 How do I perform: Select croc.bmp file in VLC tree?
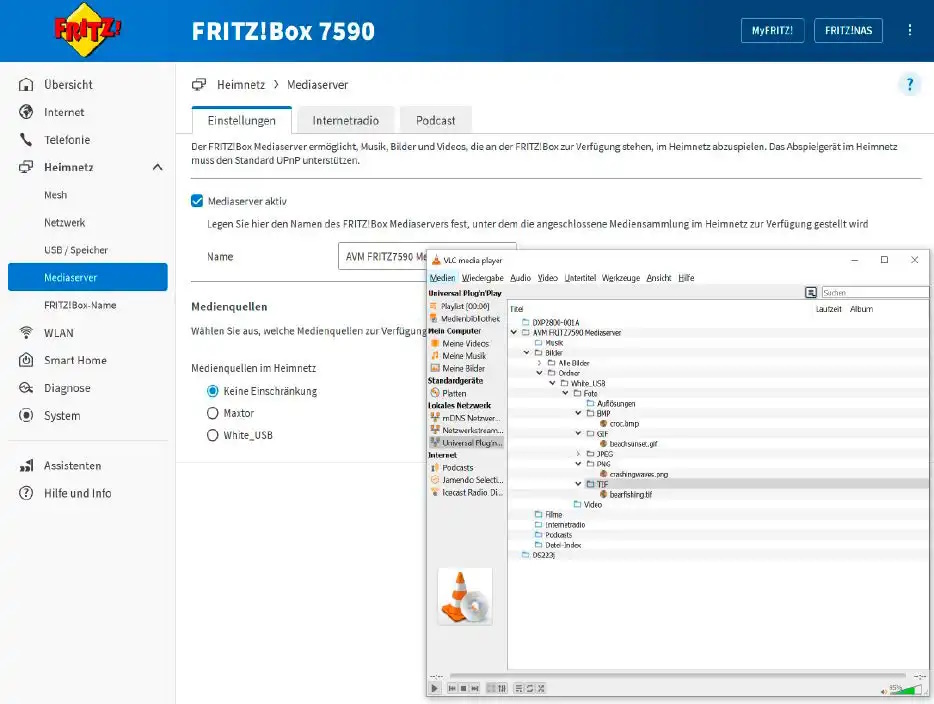[619, 423]
